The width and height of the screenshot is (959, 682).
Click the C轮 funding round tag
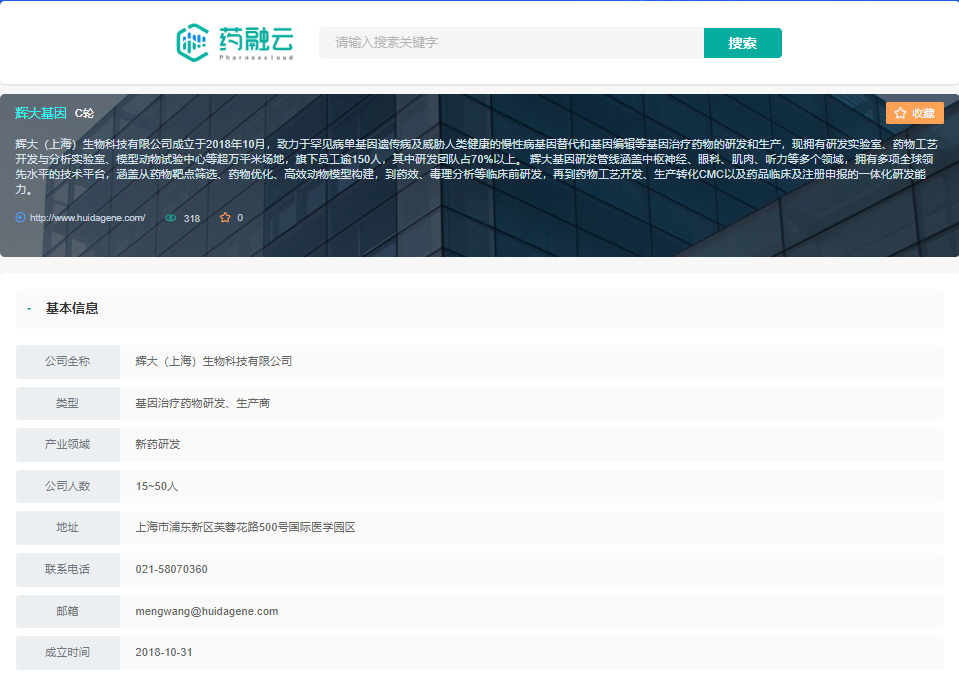(84, 113)
